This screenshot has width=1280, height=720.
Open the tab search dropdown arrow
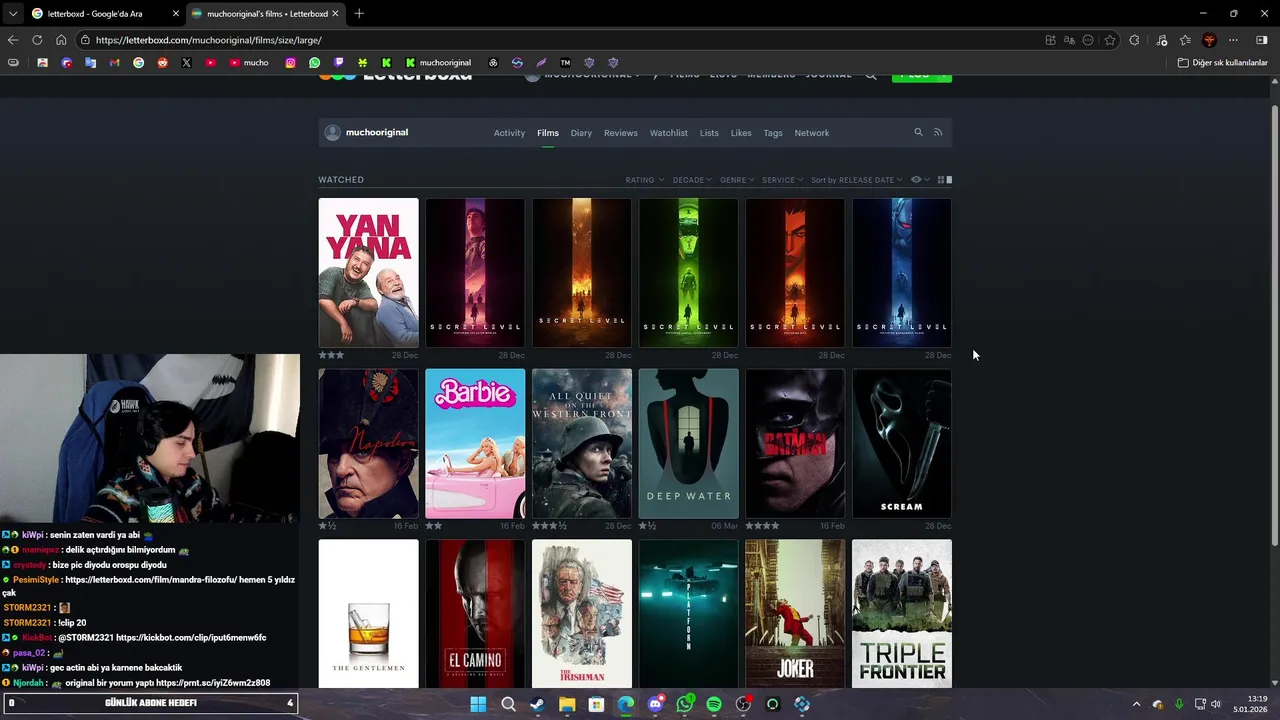12,13
